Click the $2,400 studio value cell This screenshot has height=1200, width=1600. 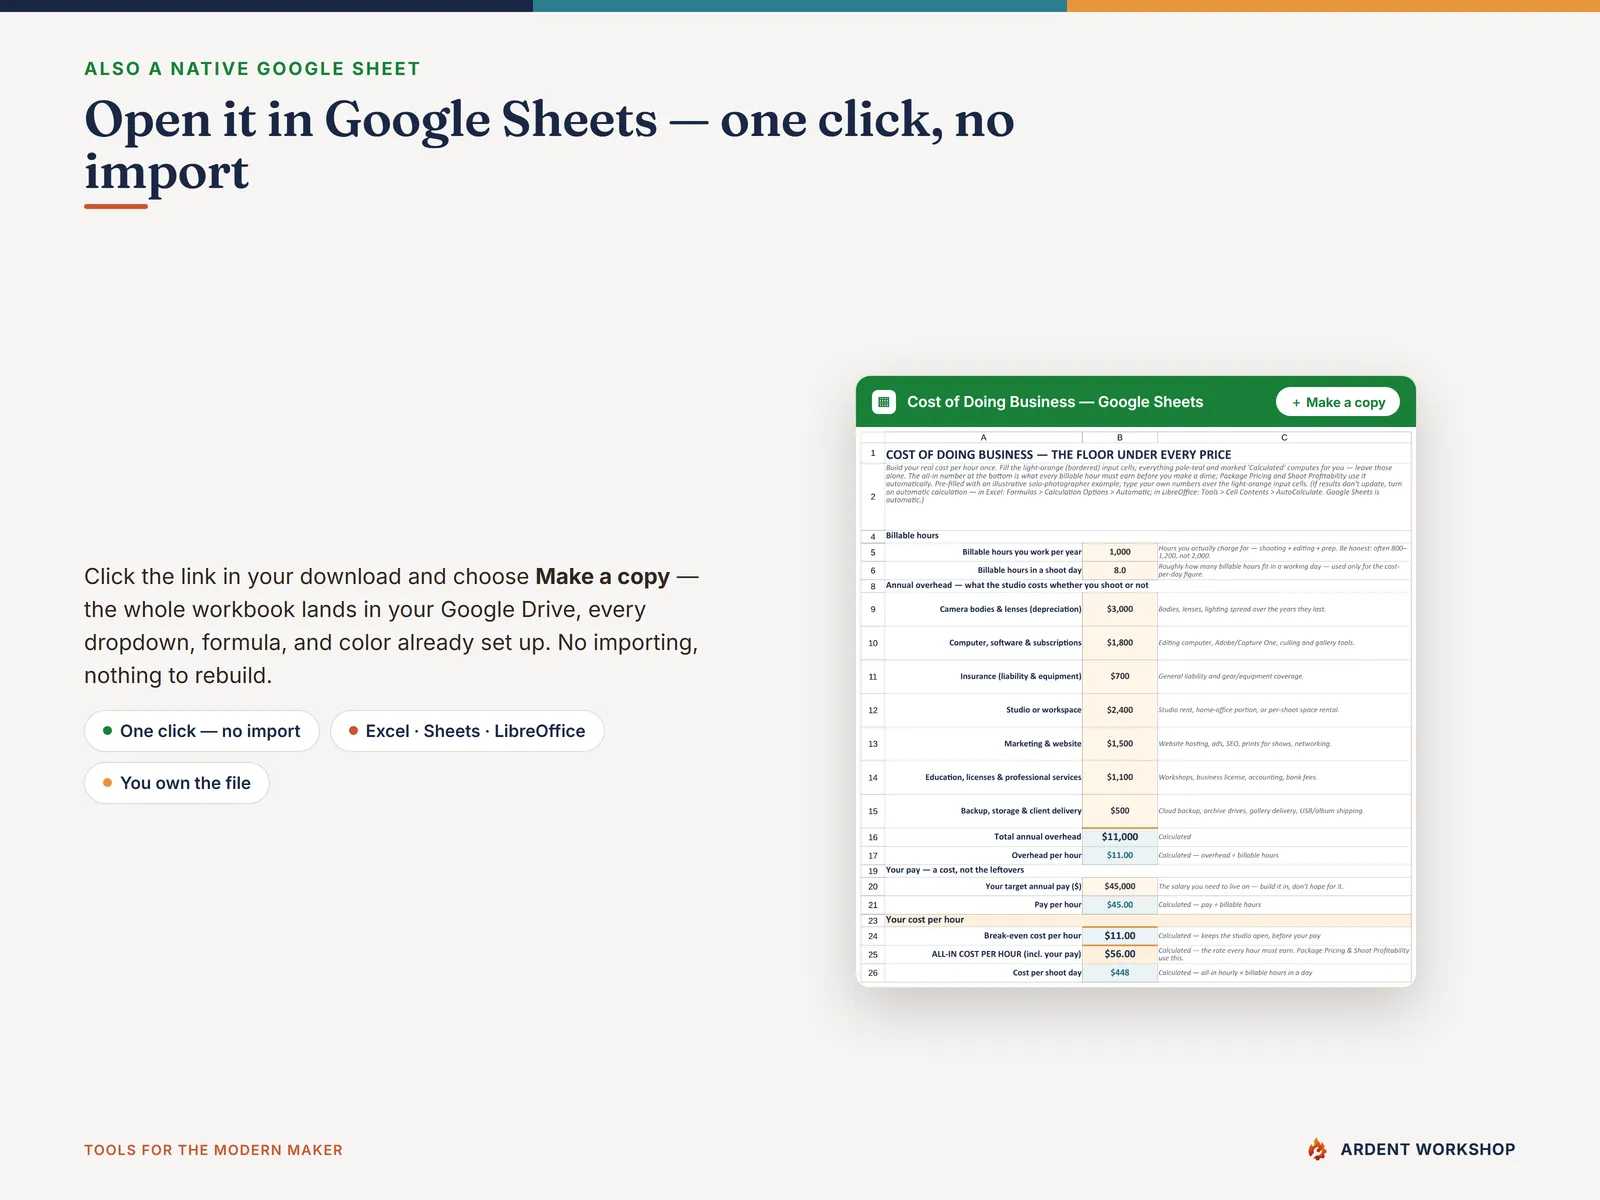1120,710
